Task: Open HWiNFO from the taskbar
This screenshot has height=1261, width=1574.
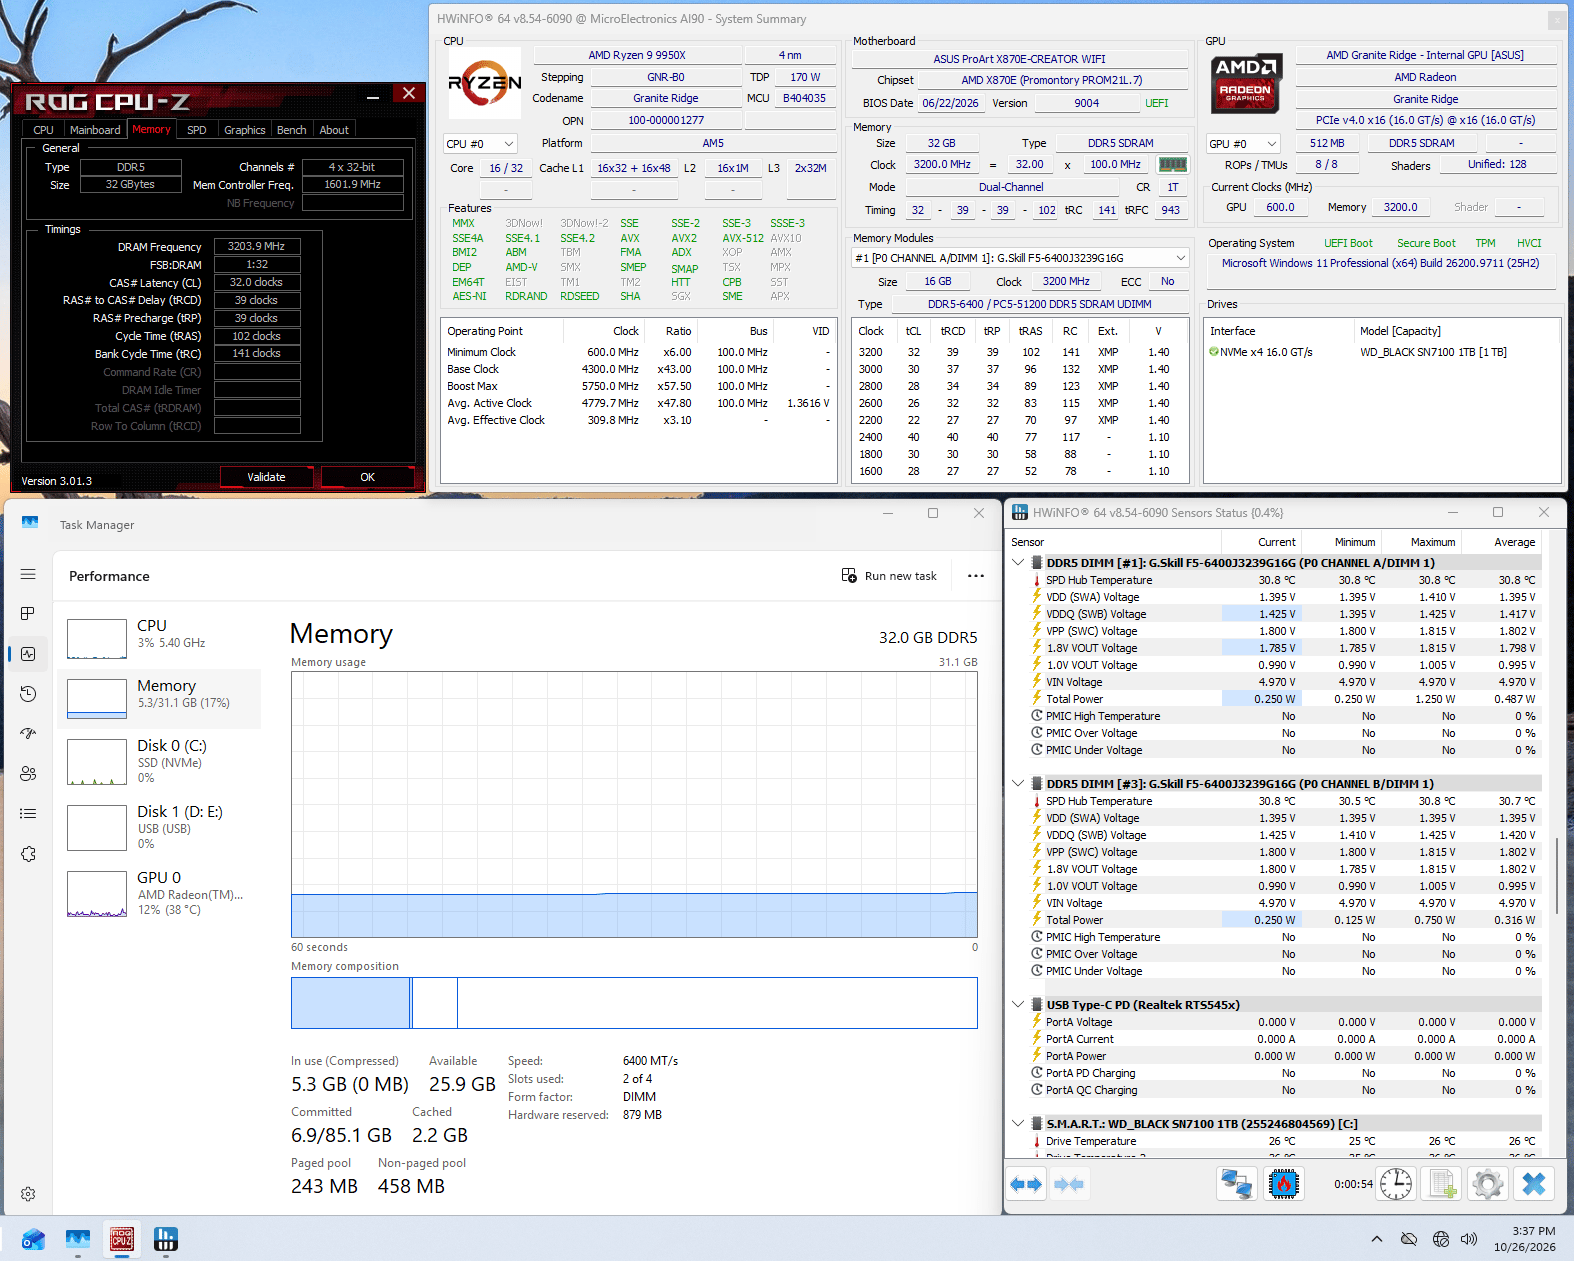Action: coord(166,1240)
